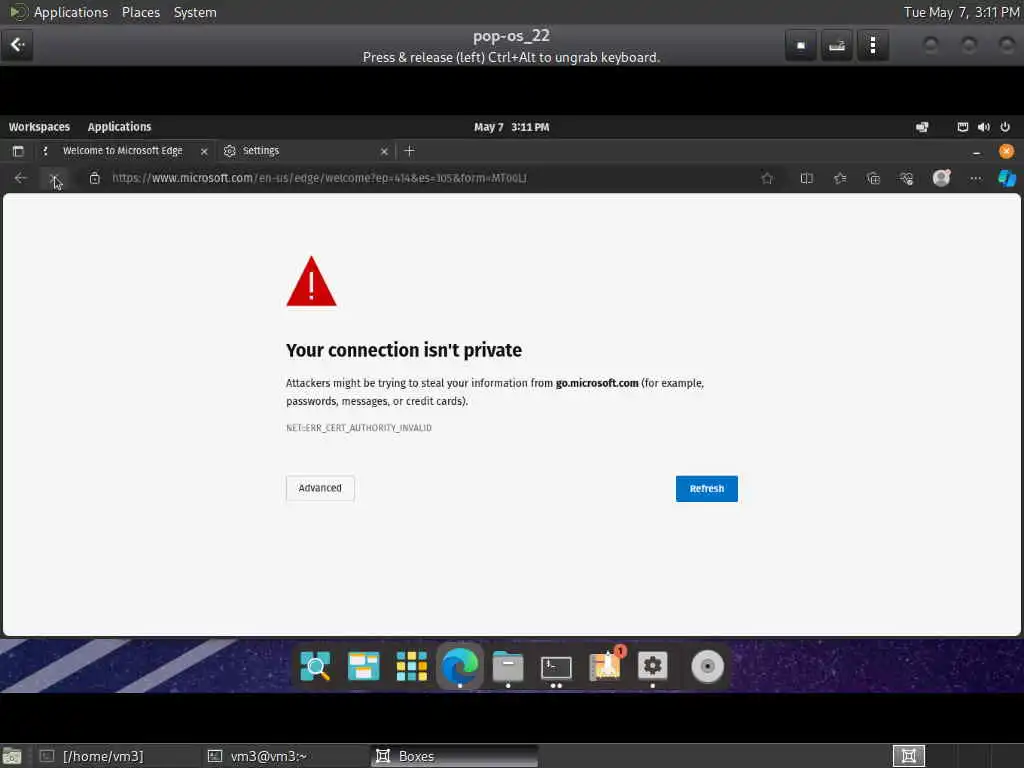Image resolution: width=1024 pixels, height=768 pixels.
Task: Close Edge with orange button
Action: pos(1006,152)
